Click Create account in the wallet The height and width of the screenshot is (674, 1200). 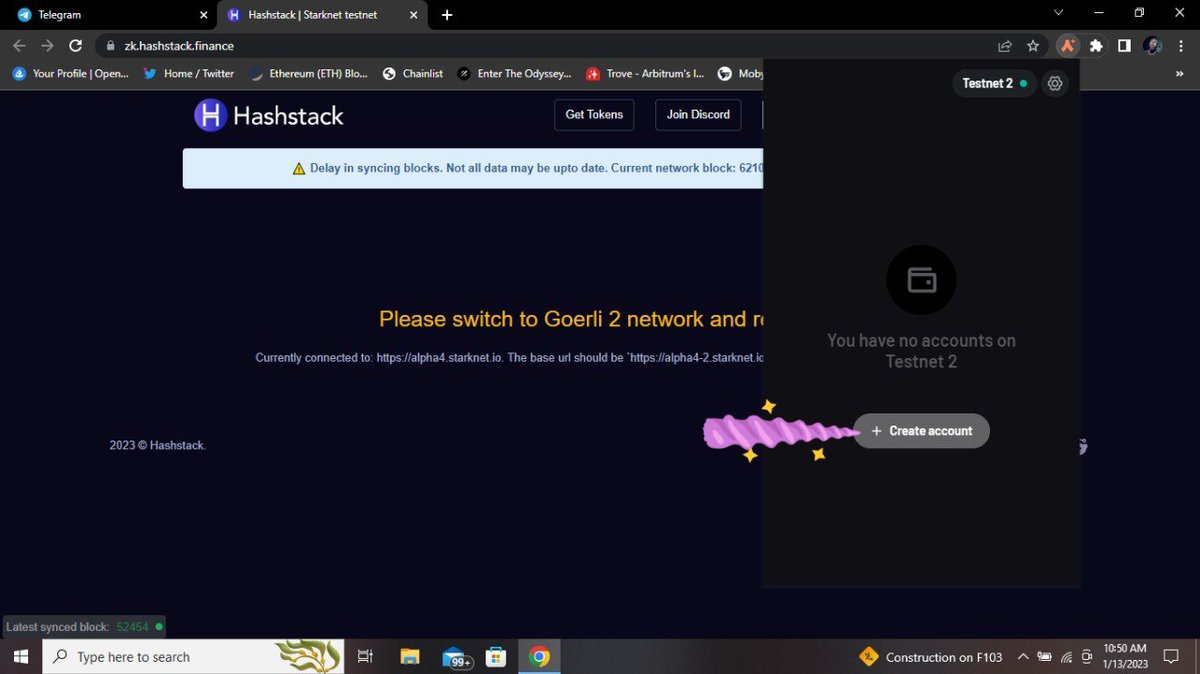(921, 431)
